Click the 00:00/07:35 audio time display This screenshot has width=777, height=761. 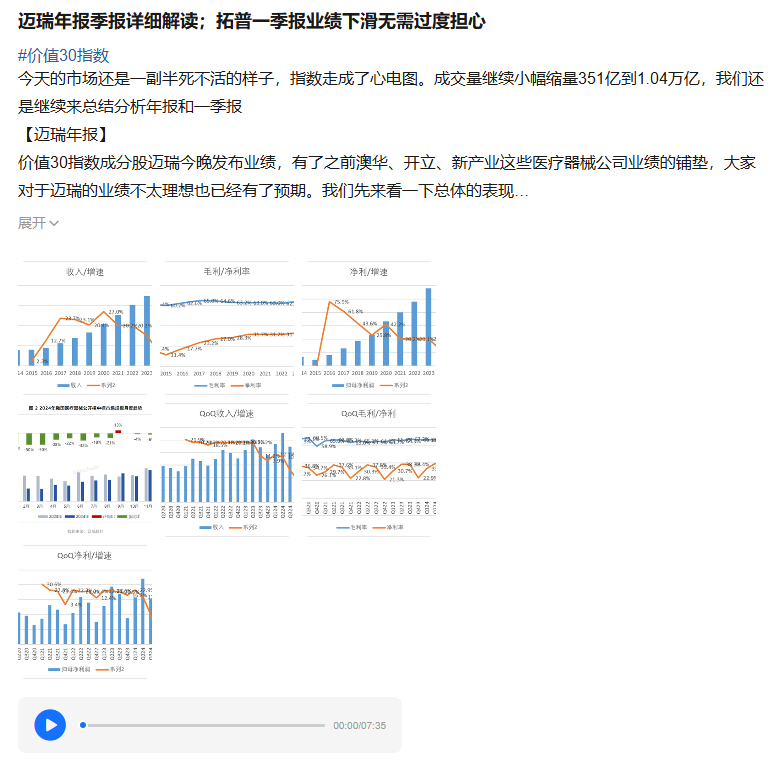point(359,726)
